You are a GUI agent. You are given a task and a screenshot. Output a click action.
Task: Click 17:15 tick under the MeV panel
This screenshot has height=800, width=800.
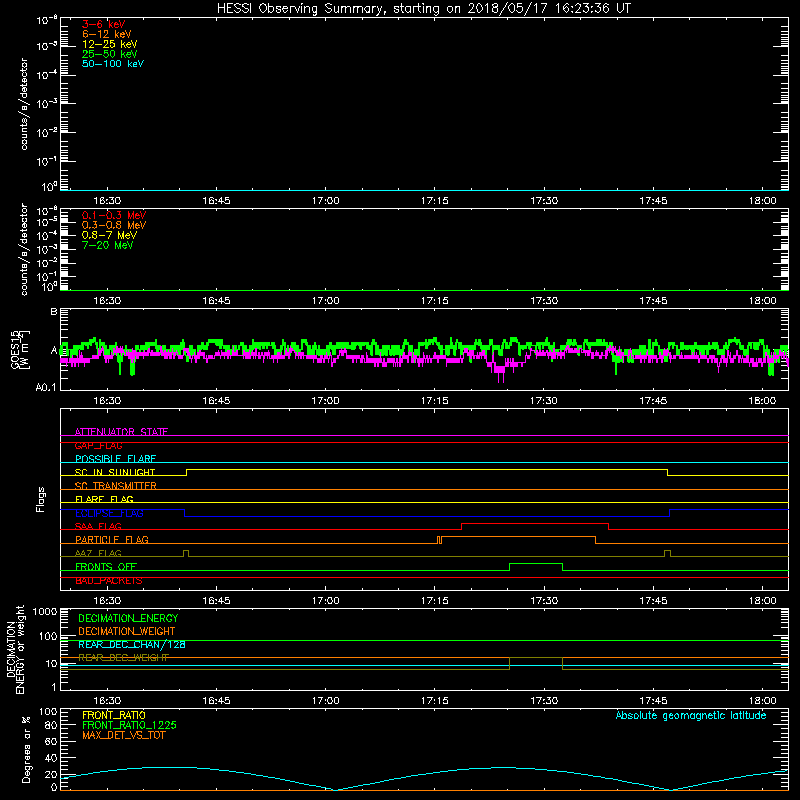435,301
